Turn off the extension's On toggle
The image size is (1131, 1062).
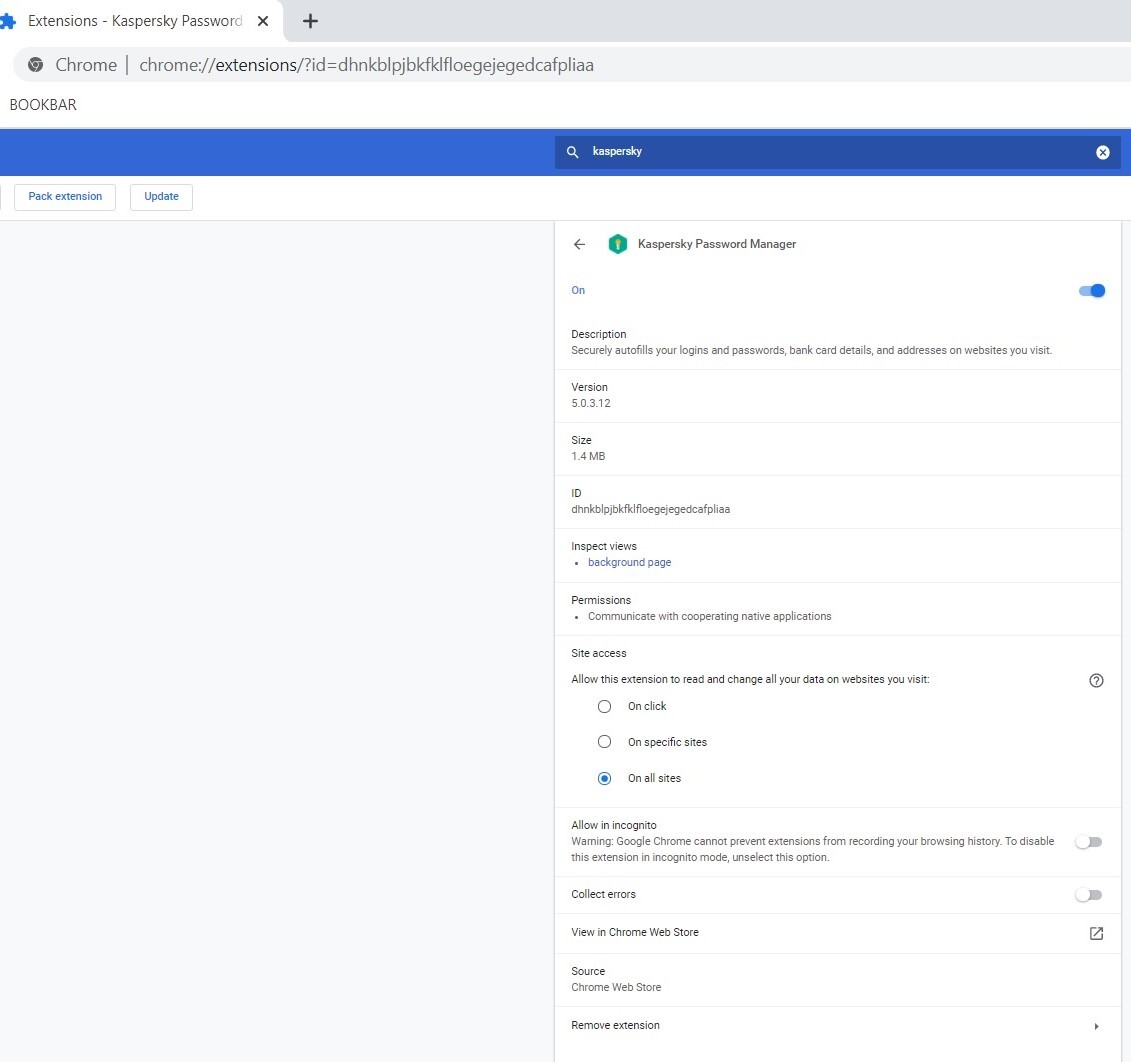pyautogui.click(x=1091, y=291)
